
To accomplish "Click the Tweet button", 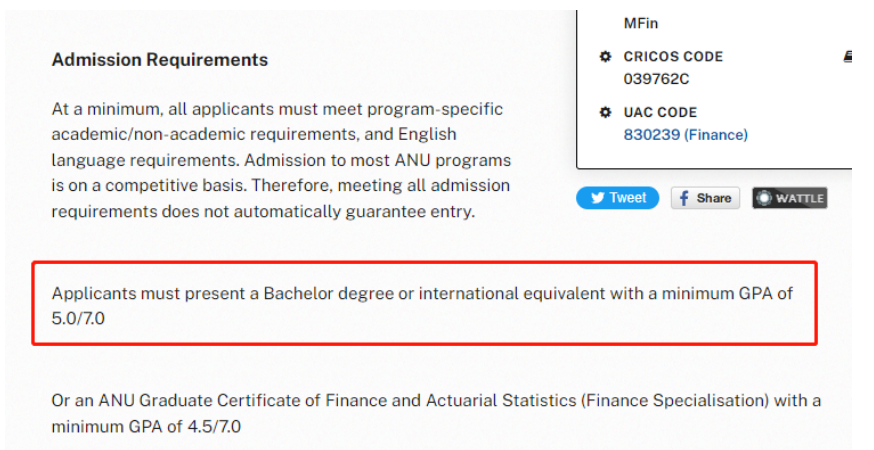I will pos(617,198).
